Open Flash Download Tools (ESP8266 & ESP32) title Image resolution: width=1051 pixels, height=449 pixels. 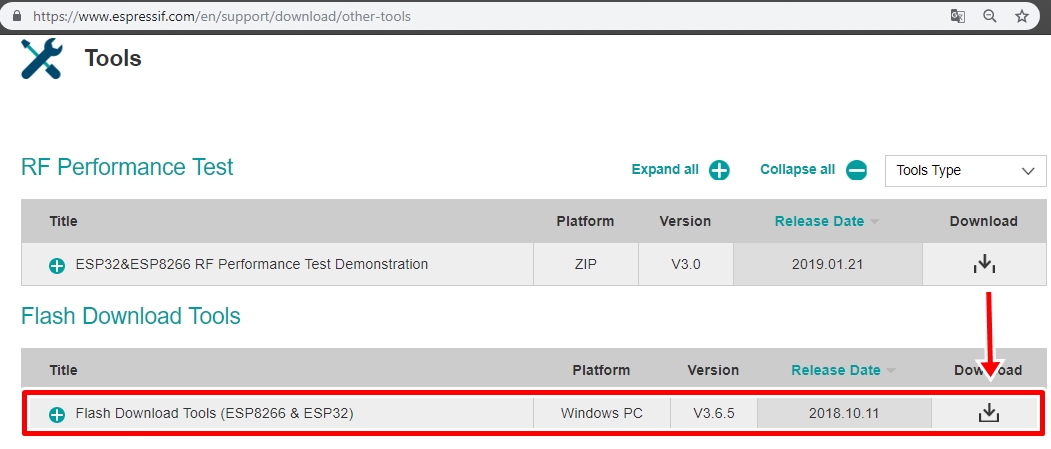click(x=215, y=413)
